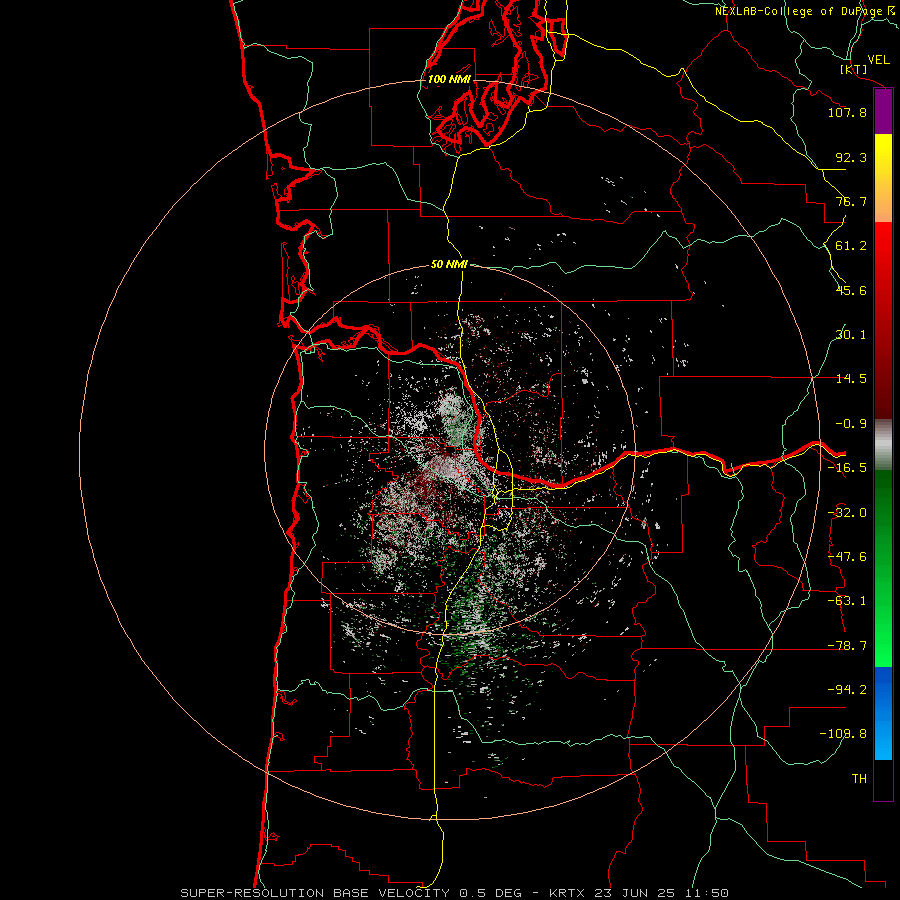
Task: Click the [KT] units label
Action: (854, 69)
